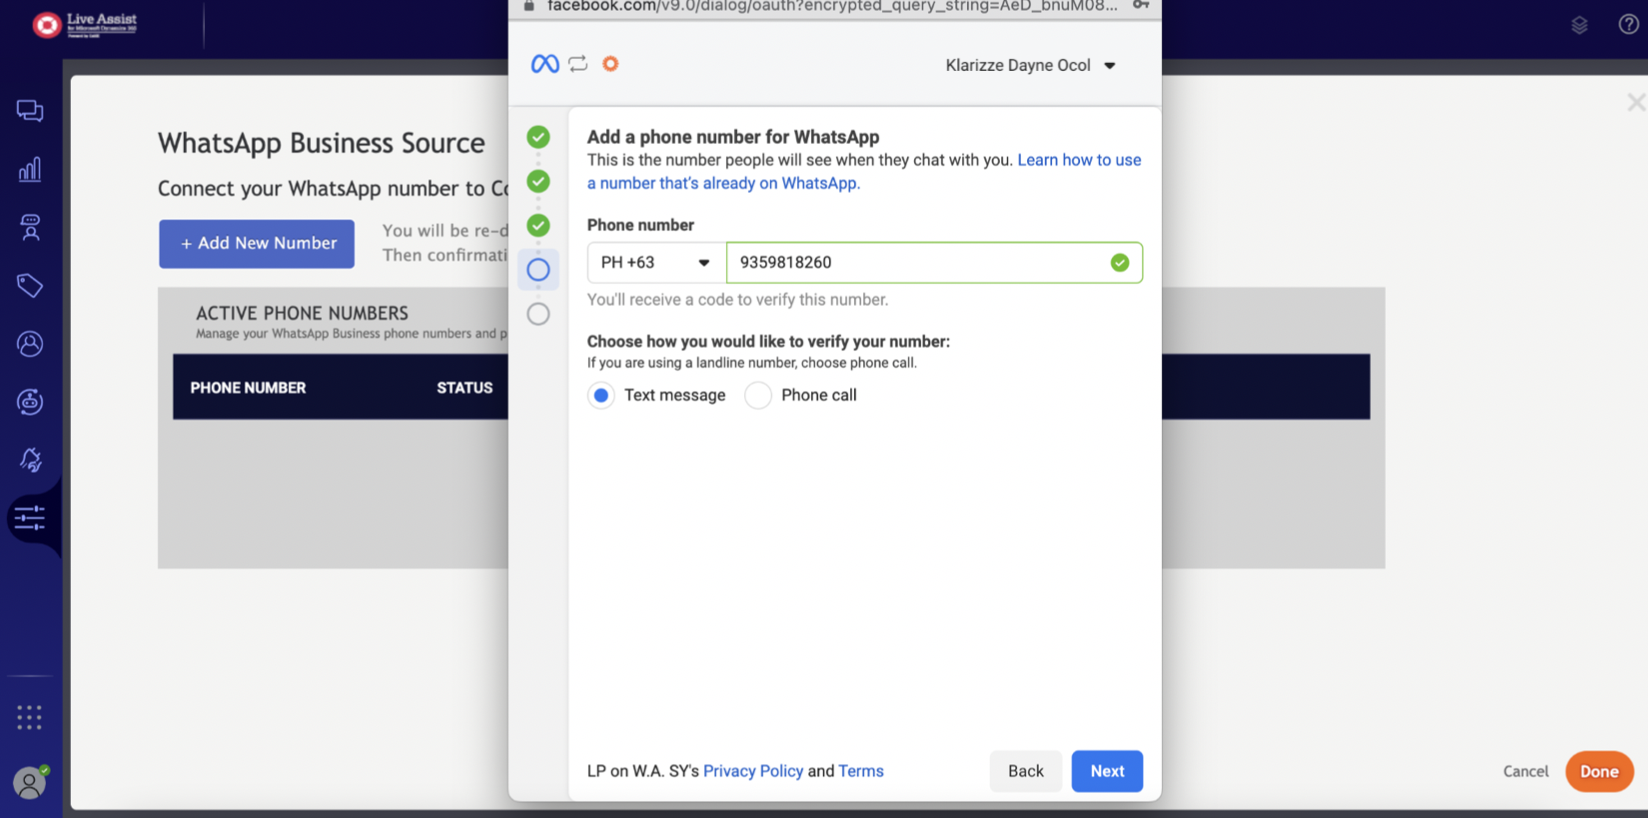Click third completed step checkmark
Viewport: 1648px width, 818px height.
tap(538, 225)
